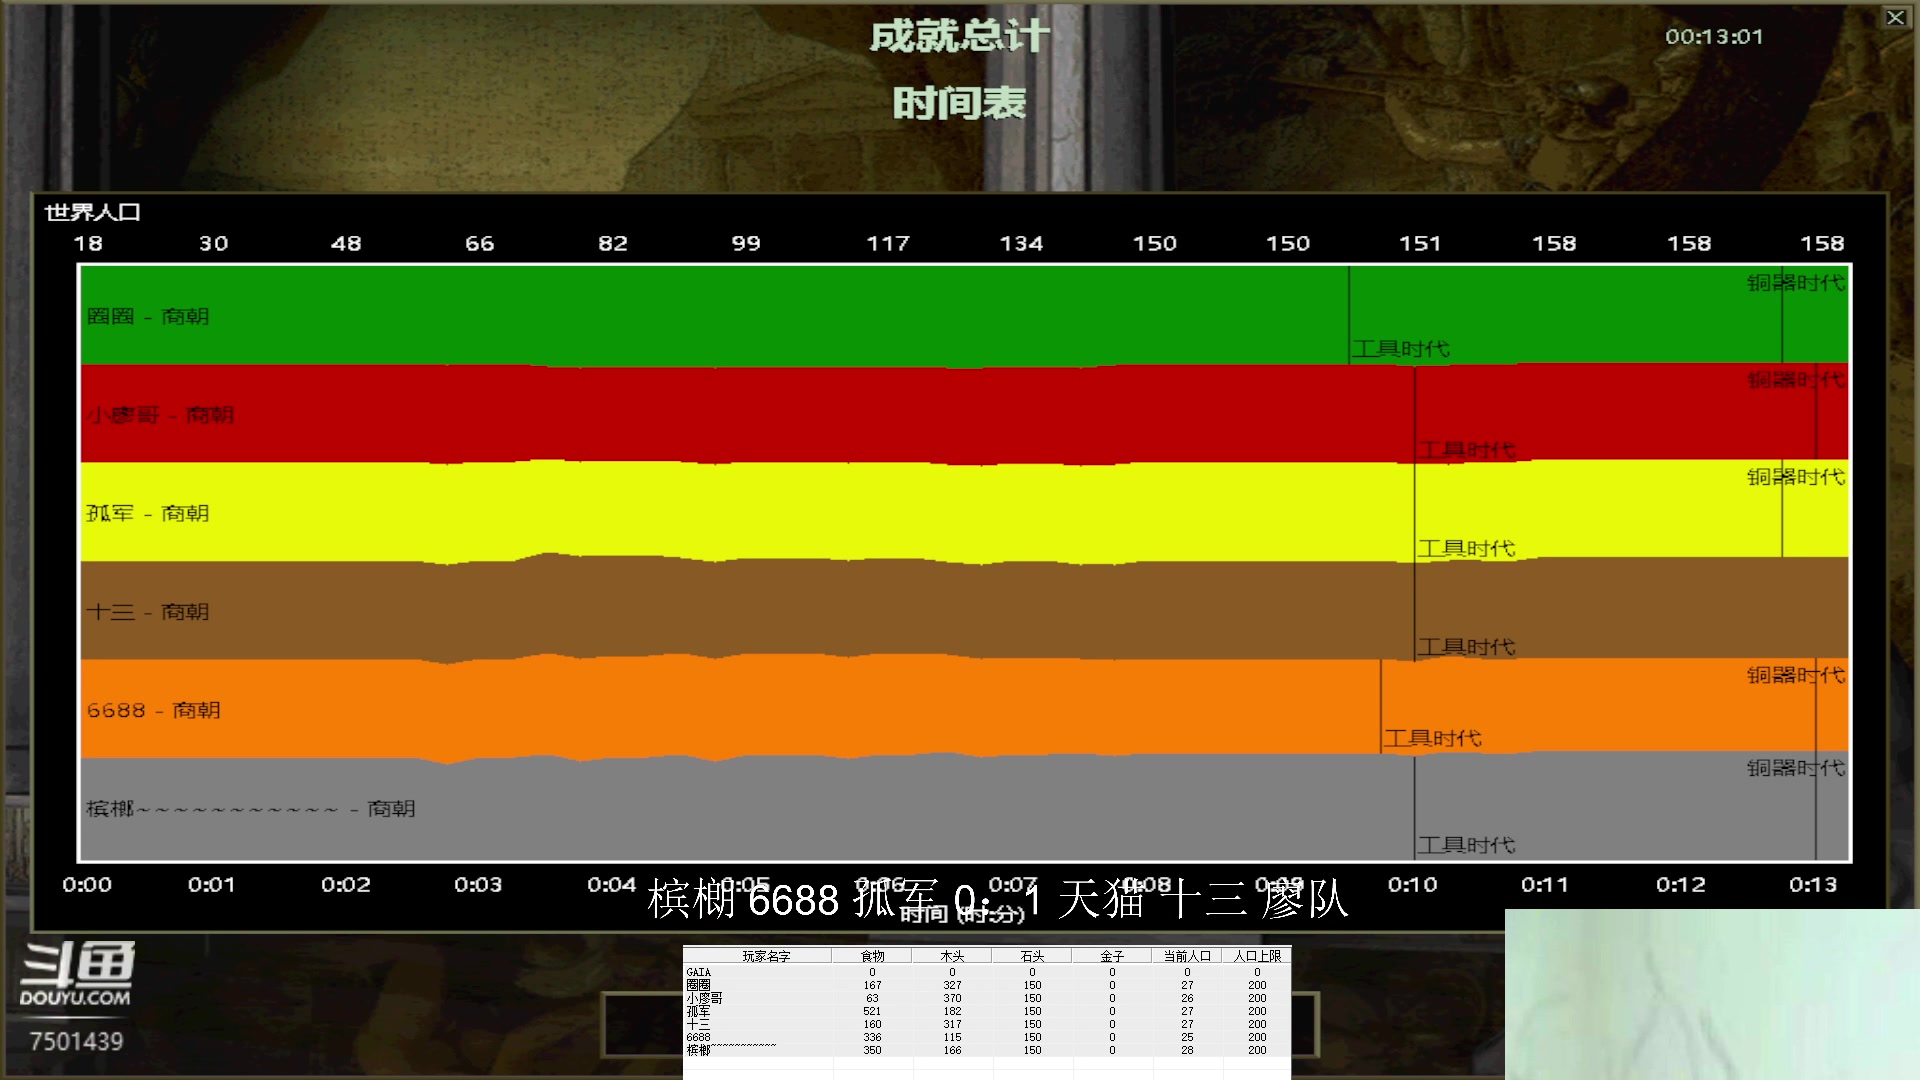Sort table by 石头 column header
Image resolution: width=1920 pixels, height=1080 pixels.
(x=1032, y=956)
